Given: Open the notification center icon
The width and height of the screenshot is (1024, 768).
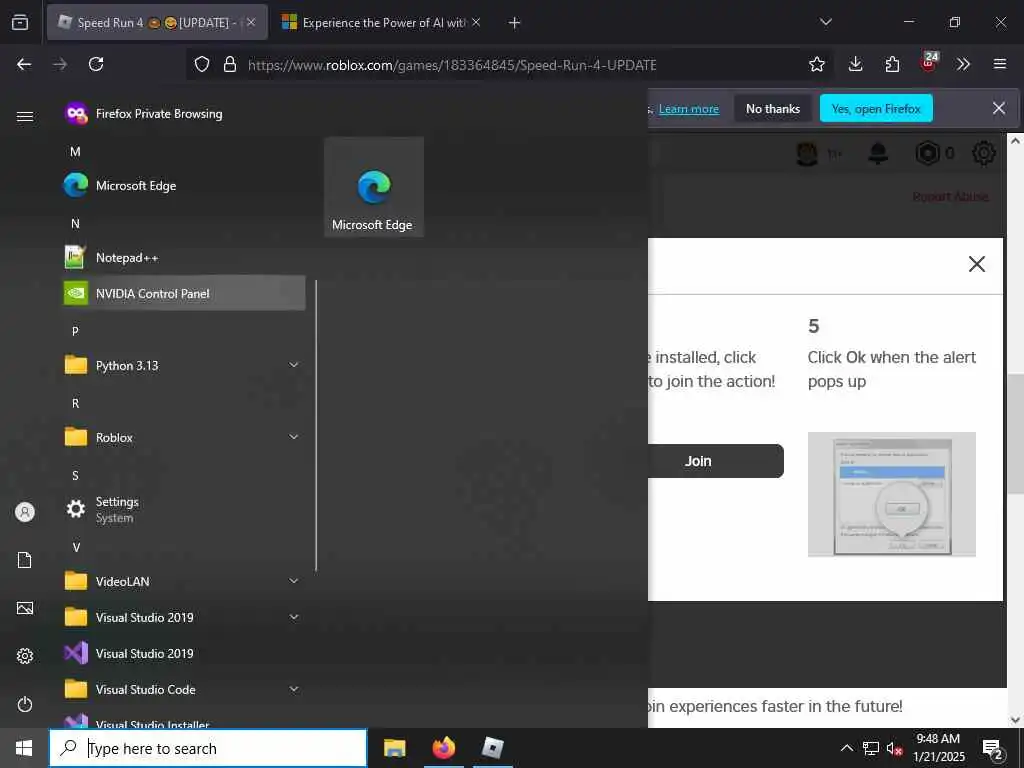Looking at the screenshot, I should 993,748.
